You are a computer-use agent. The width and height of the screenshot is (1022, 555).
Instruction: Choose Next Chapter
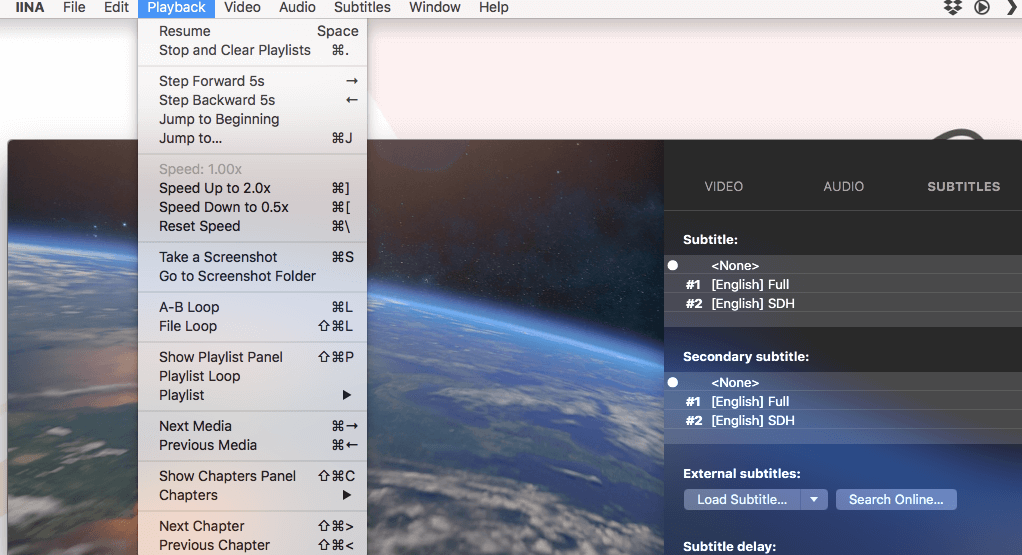(x=252, y=526)
